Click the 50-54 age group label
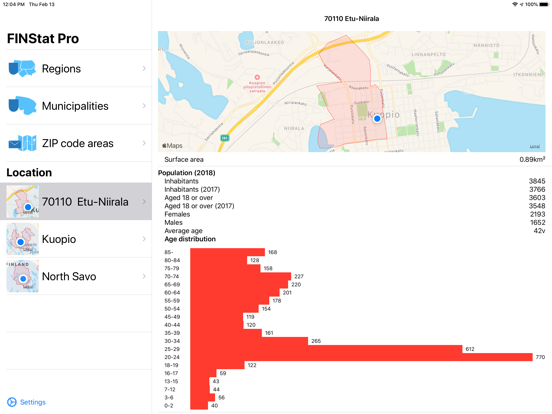Viewport: 552px width, 414px height. [172, 309]
